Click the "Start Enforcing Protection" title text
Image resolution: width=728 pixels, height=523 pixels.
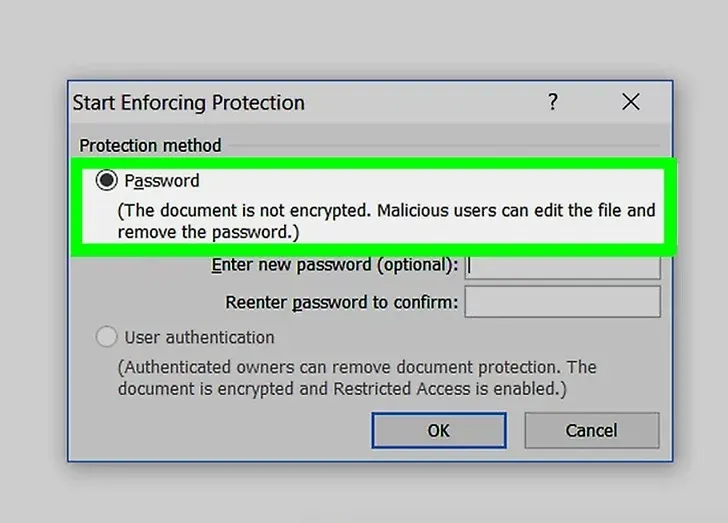(188, 103)
